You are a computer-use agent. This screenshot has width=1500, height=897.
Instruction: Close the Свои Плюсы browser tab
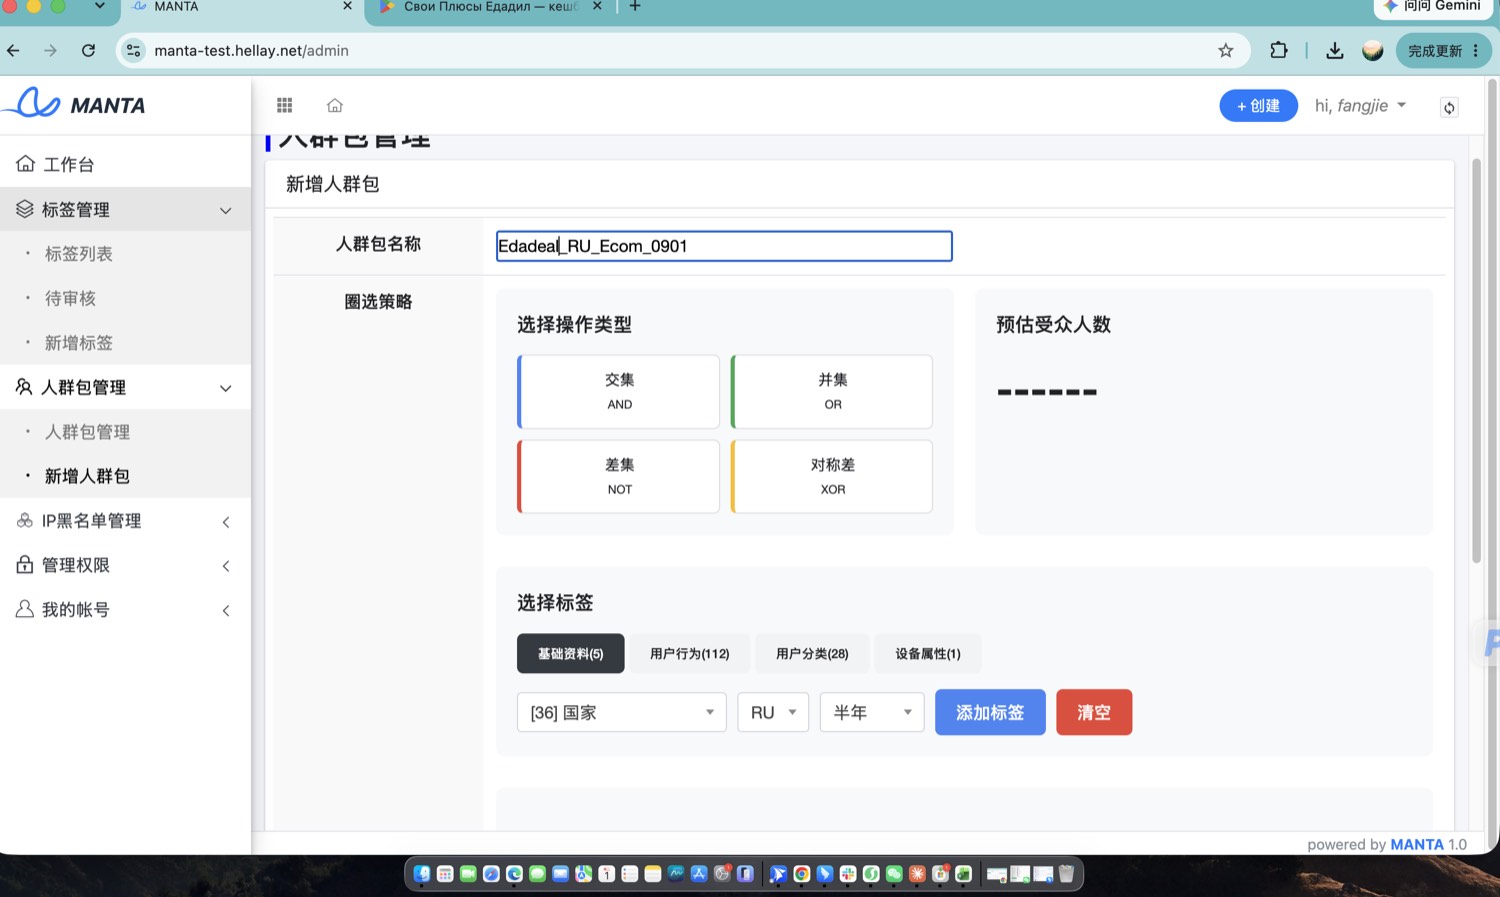click(597, 6)
